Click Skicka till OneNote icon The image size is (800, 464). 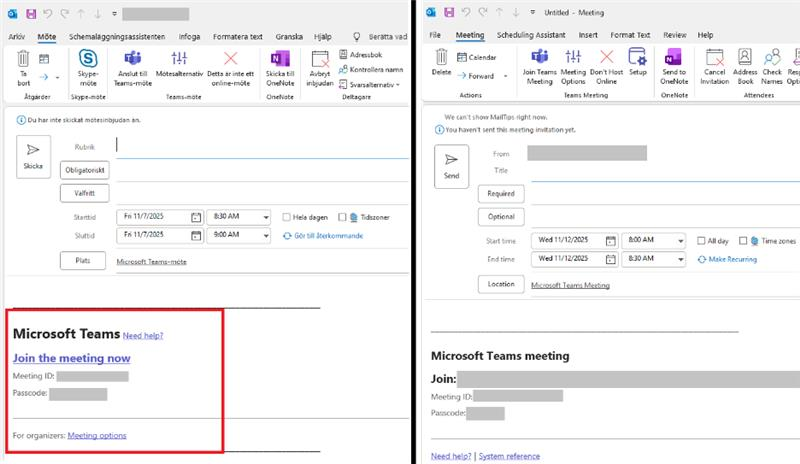coord(280,58)
